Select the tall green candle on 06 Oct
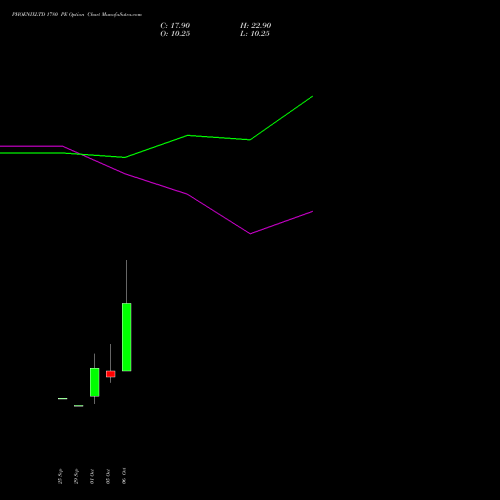Image resolution: width=500 pixels, height=500 pixels. (126, 337)
